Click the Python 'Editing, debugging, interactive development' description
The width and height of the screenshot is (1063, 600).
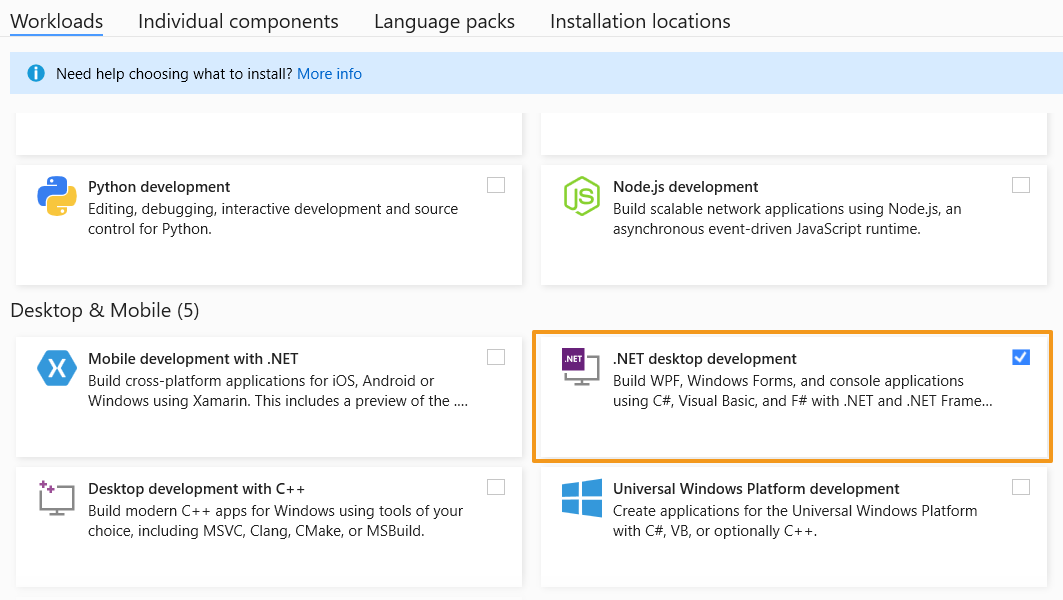point(273,219)
